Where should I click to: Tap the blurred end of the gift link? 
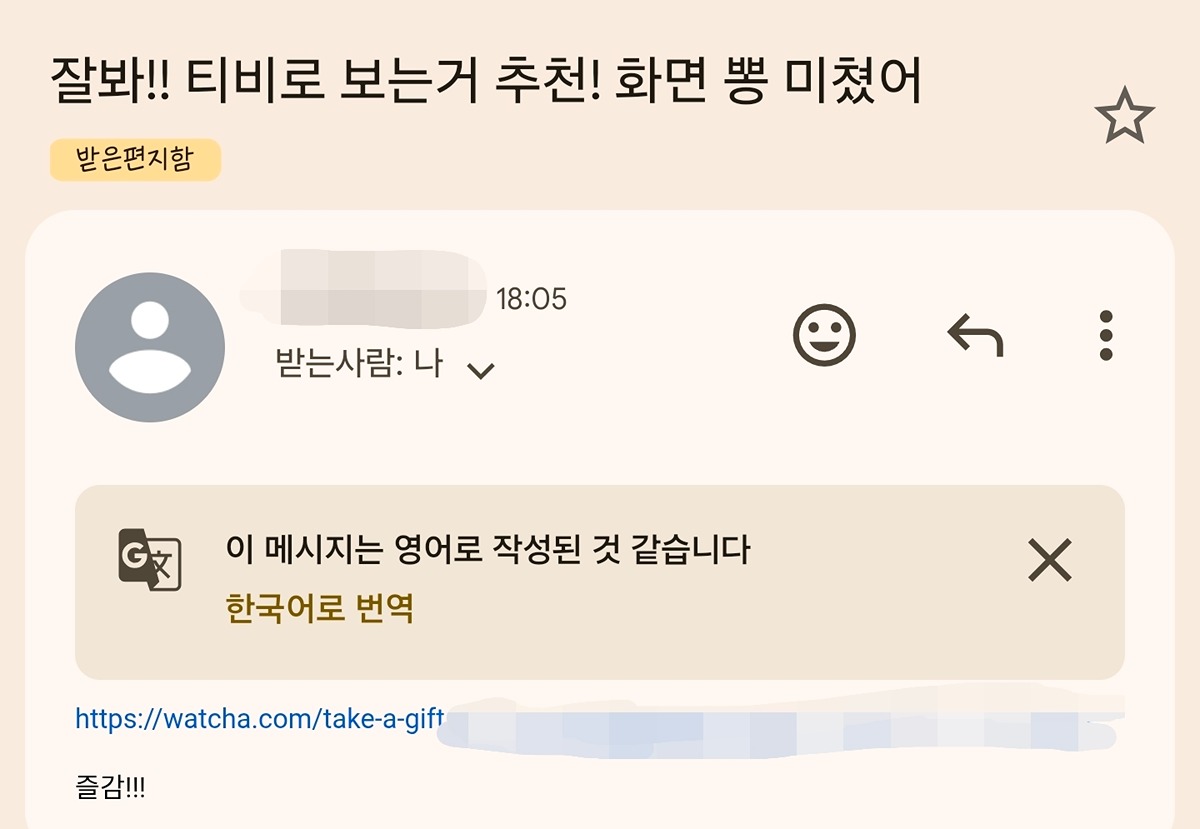[x=780, y=722]
